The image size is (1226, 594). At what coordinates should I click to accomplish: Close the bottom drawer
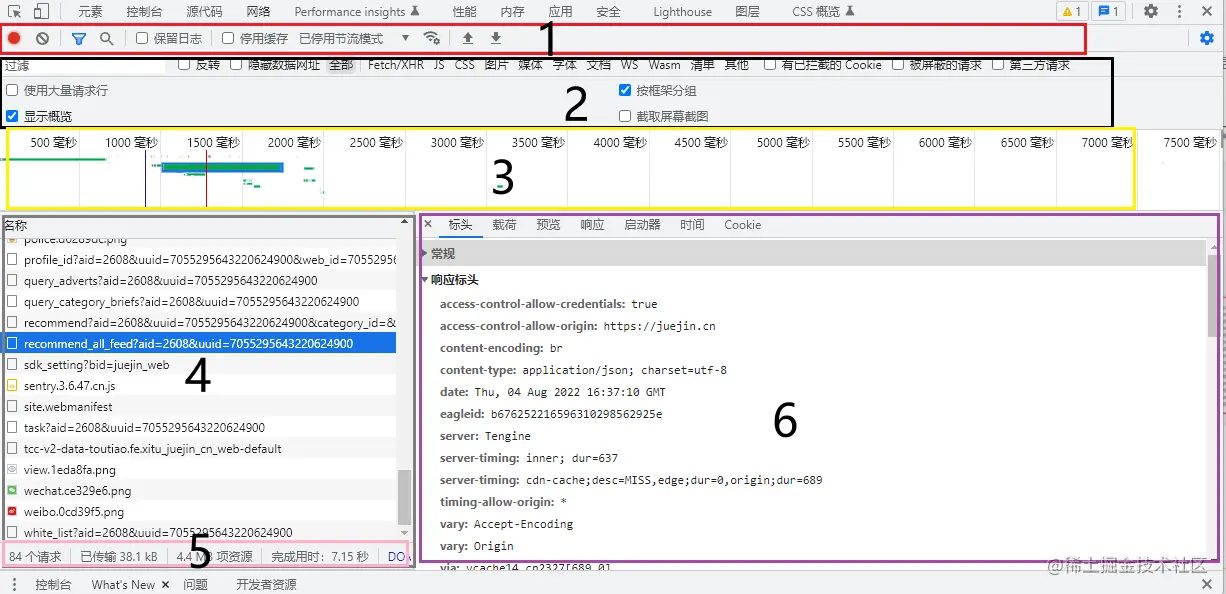point(1207,584)
